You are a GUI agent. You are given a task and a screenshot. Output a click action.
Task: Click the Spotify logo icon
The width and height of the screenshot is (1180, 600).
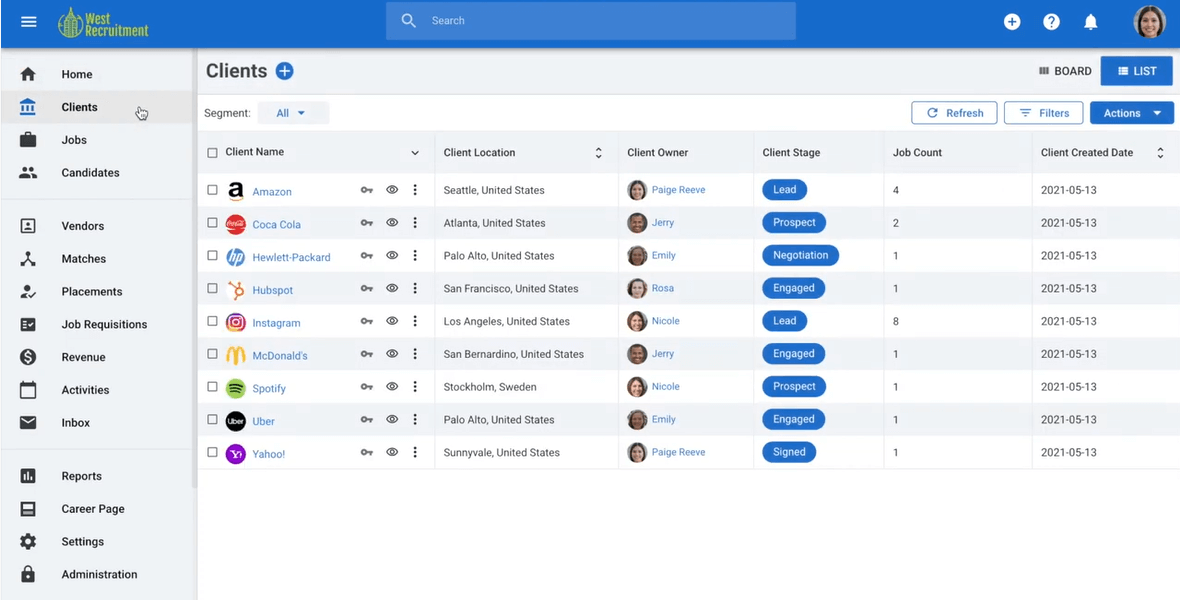[236, 388]
